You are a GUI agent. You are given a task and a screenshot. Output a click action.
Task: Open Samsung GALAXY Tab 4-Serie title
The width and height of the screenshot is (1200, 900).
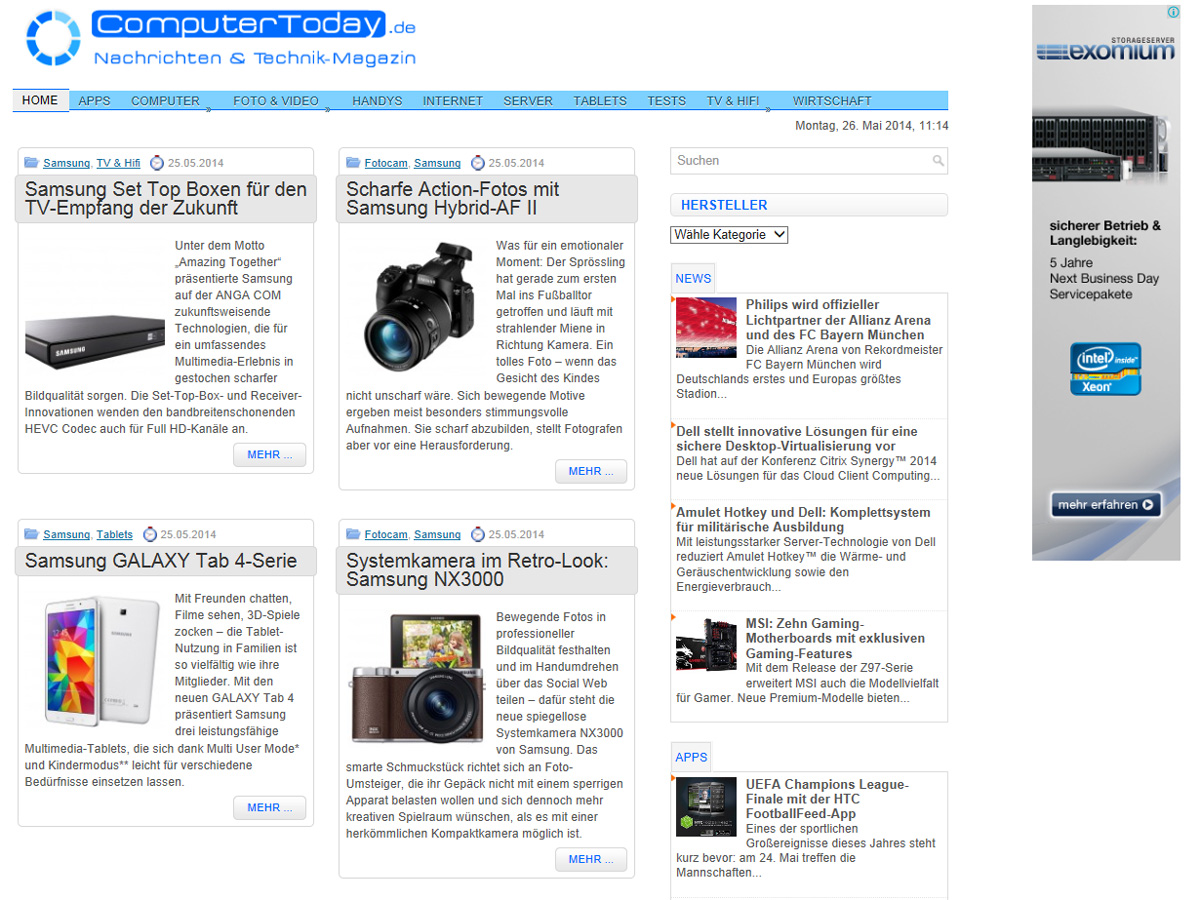[x=161, y=561]
